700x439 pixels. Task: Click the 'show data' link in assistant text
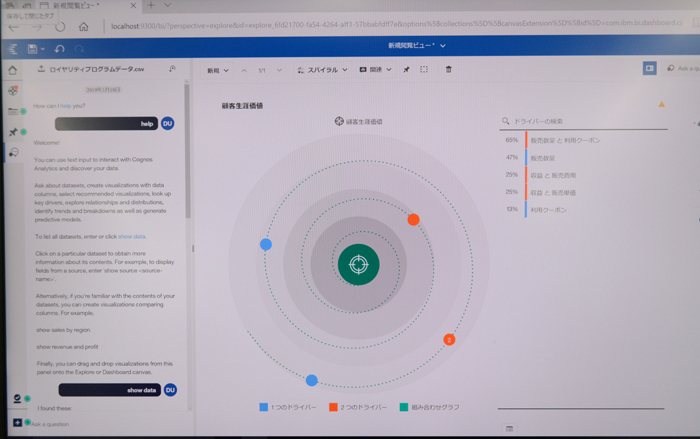point(132,236)
